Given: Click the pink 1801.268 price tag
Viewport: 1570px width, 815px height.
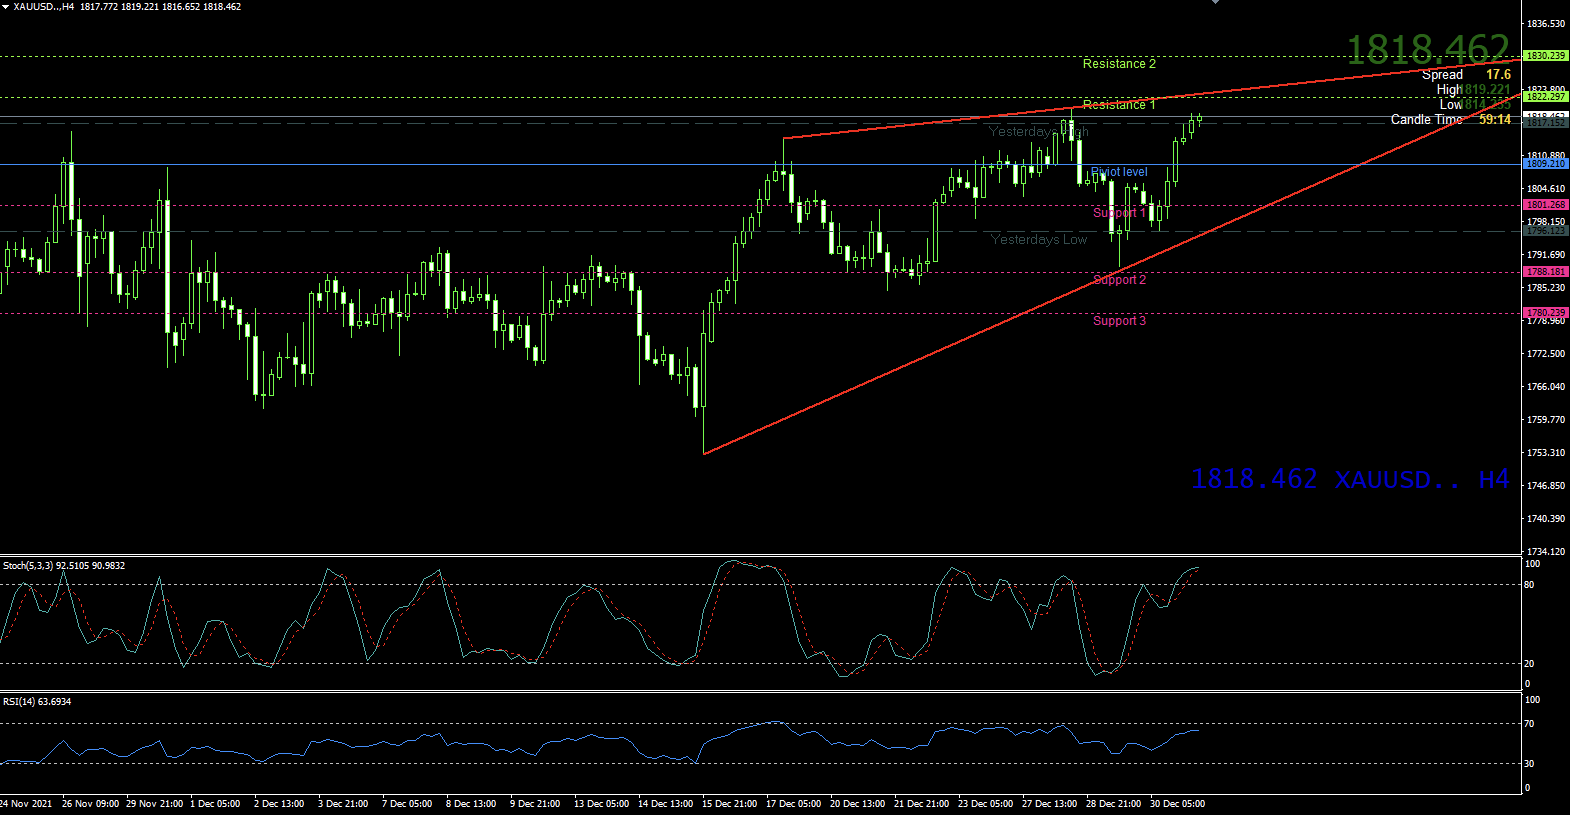Looking at the screenshot, I should (x=1545, y=205).
